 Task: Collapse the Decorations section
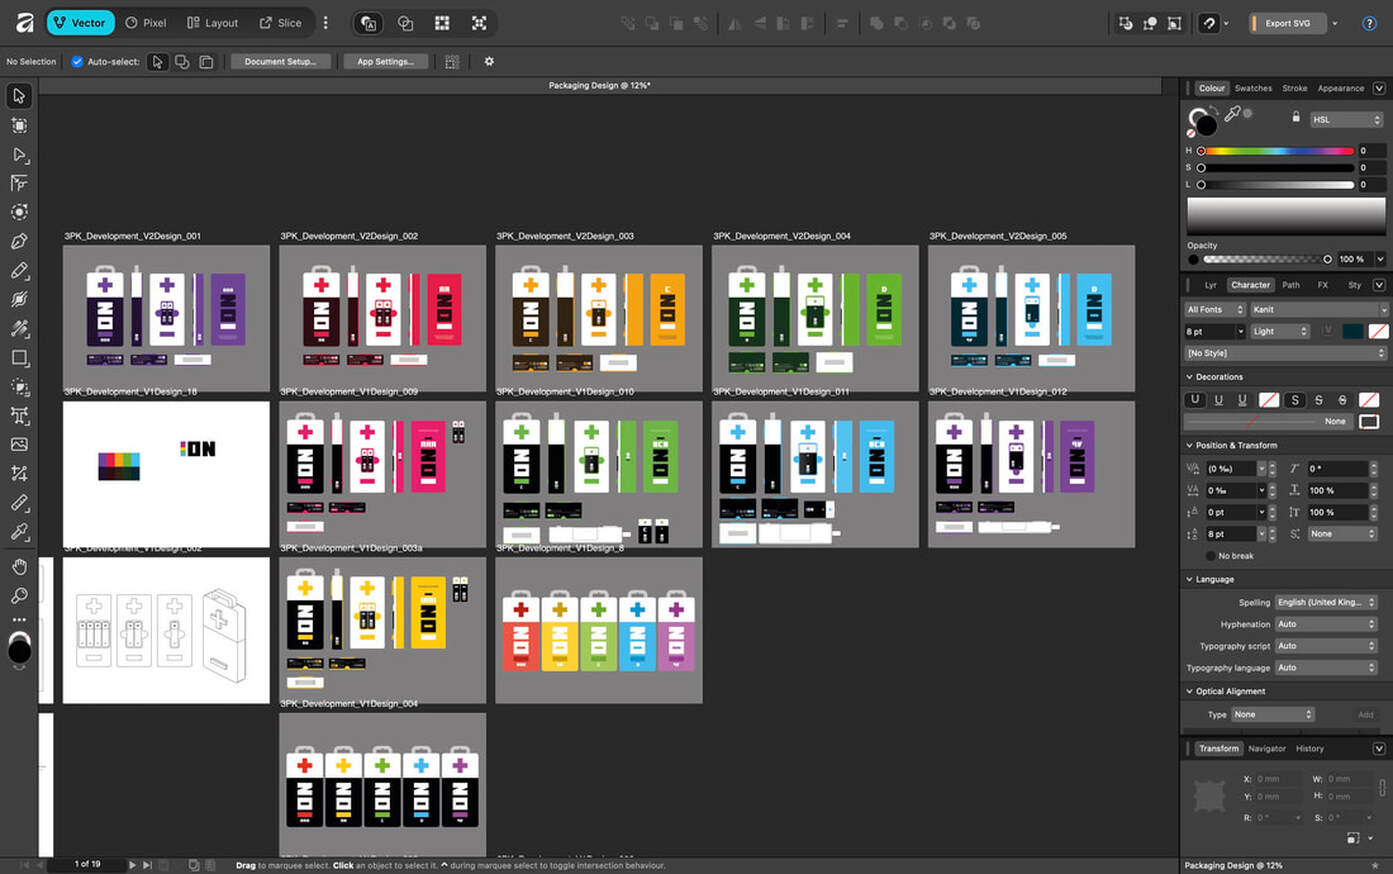tap(1189, 377)
